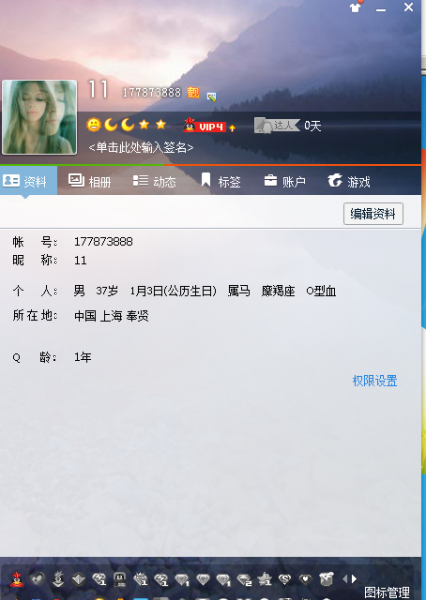Open the 权限设置 link

375,381
